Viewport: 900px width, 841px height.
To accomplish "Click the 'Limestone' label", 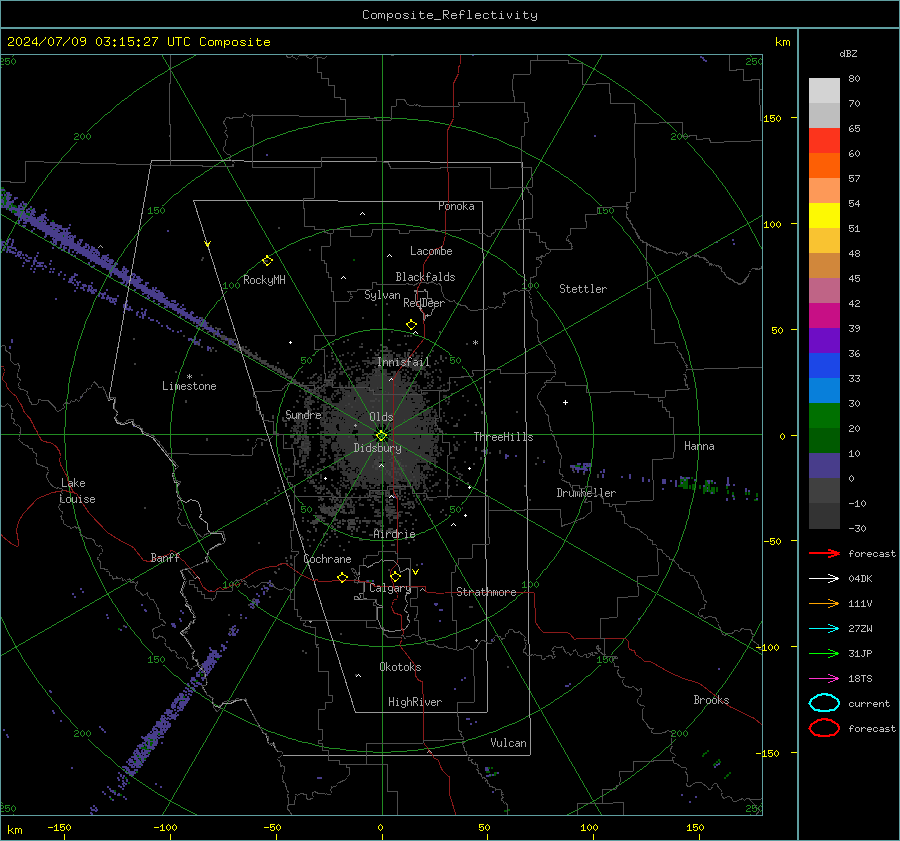I will click(x=189, y=386).
